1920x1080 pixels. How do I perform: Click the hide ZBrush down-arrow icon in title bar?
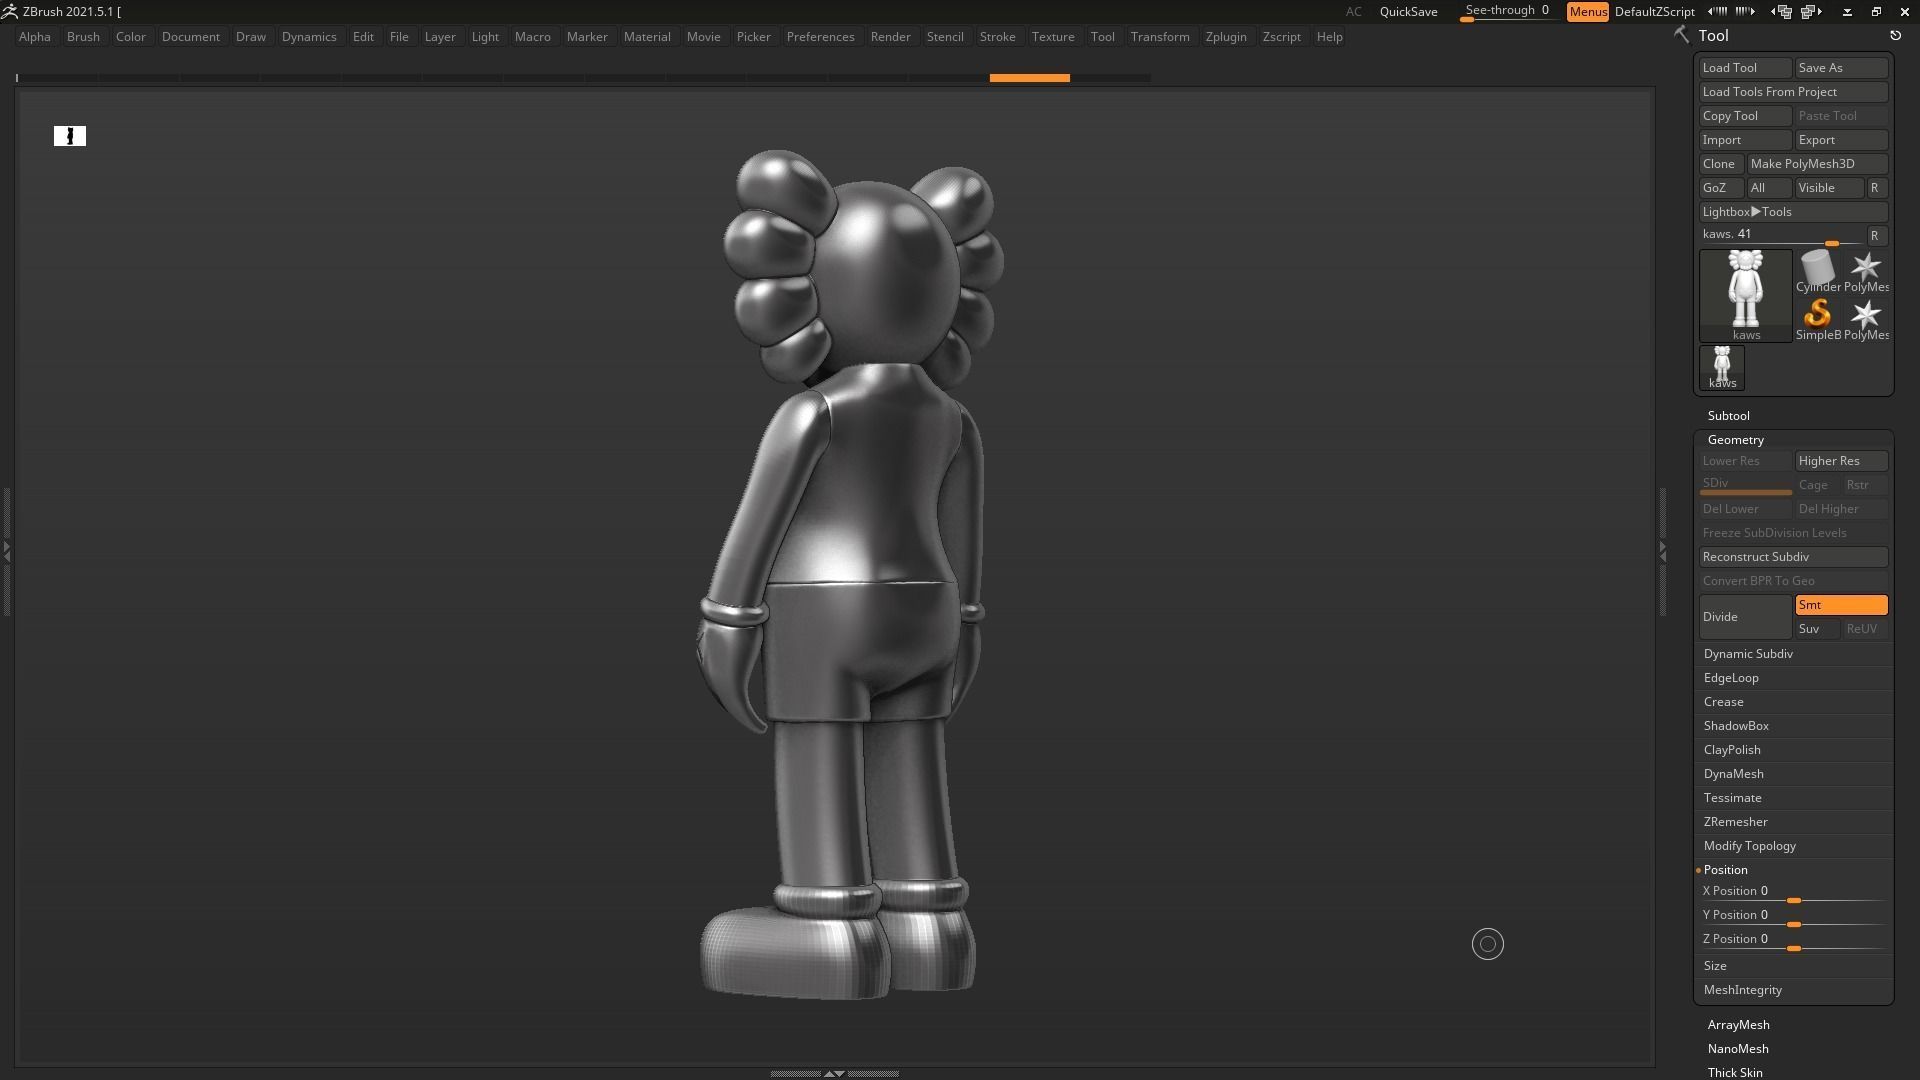point(1847,11)
